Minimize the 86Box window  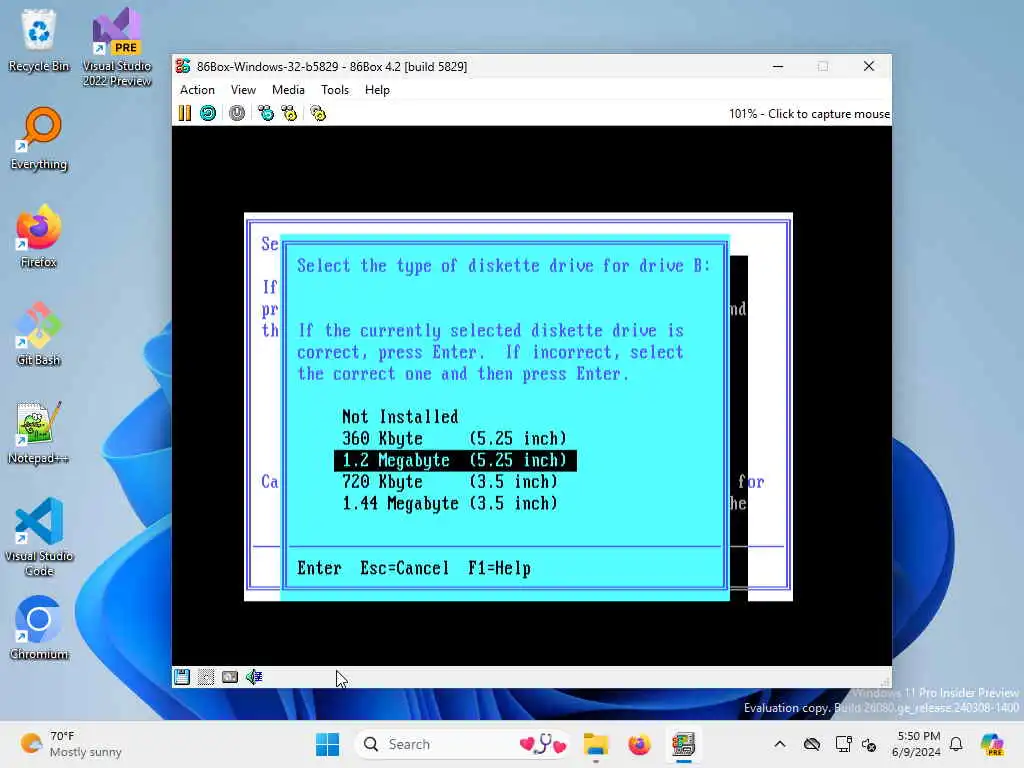(778, 66)
